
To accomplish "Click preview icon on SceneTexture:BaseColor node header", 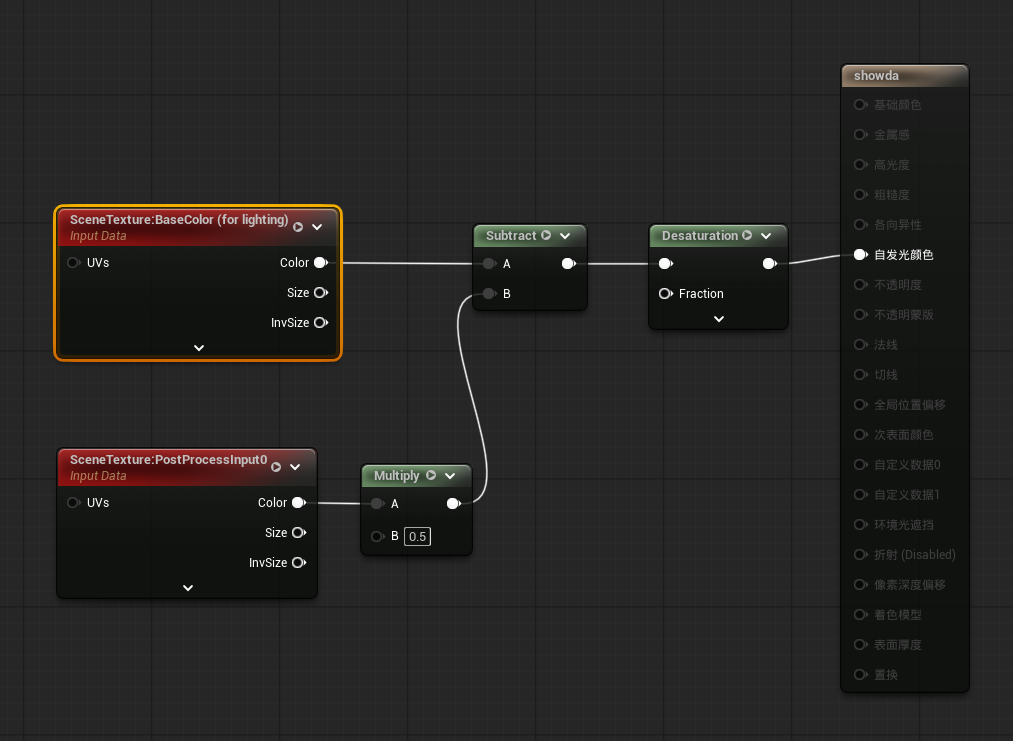I will pyautogui.click(x=298, y=227).
